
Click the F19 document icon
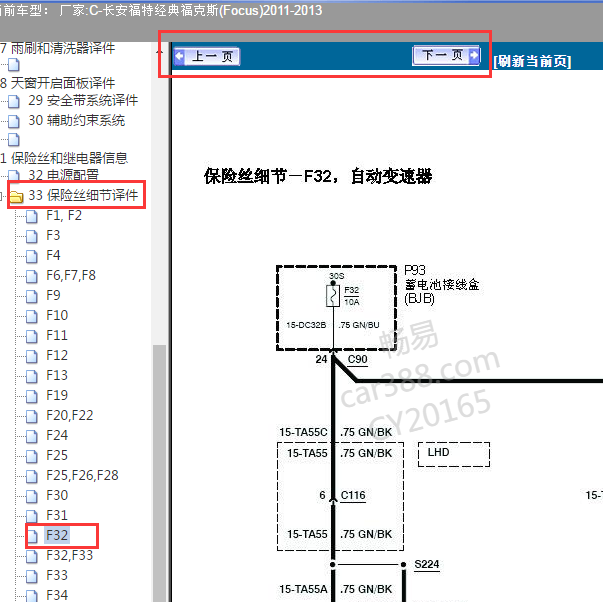coord(32,396)
